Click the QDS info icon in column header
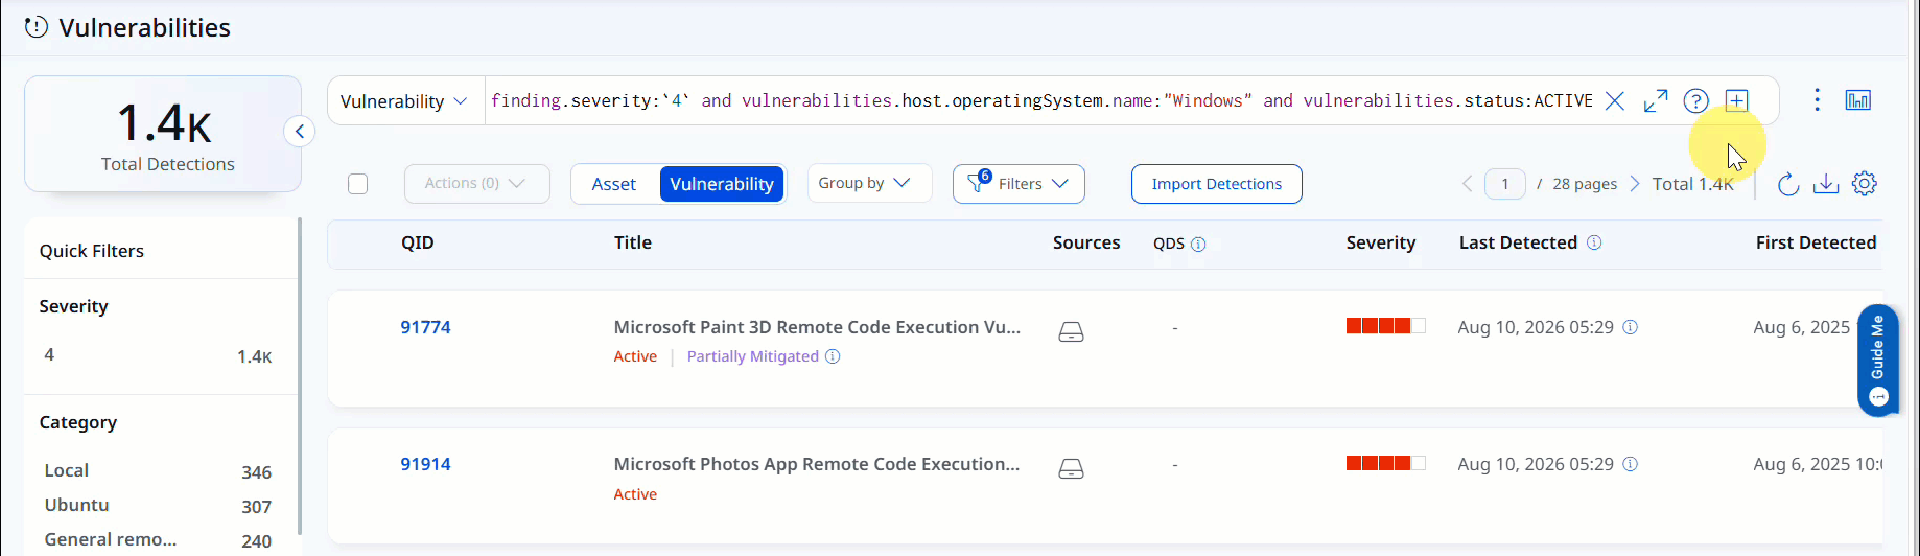The width and height of the screenshot is (1920, 556). 1198,244
